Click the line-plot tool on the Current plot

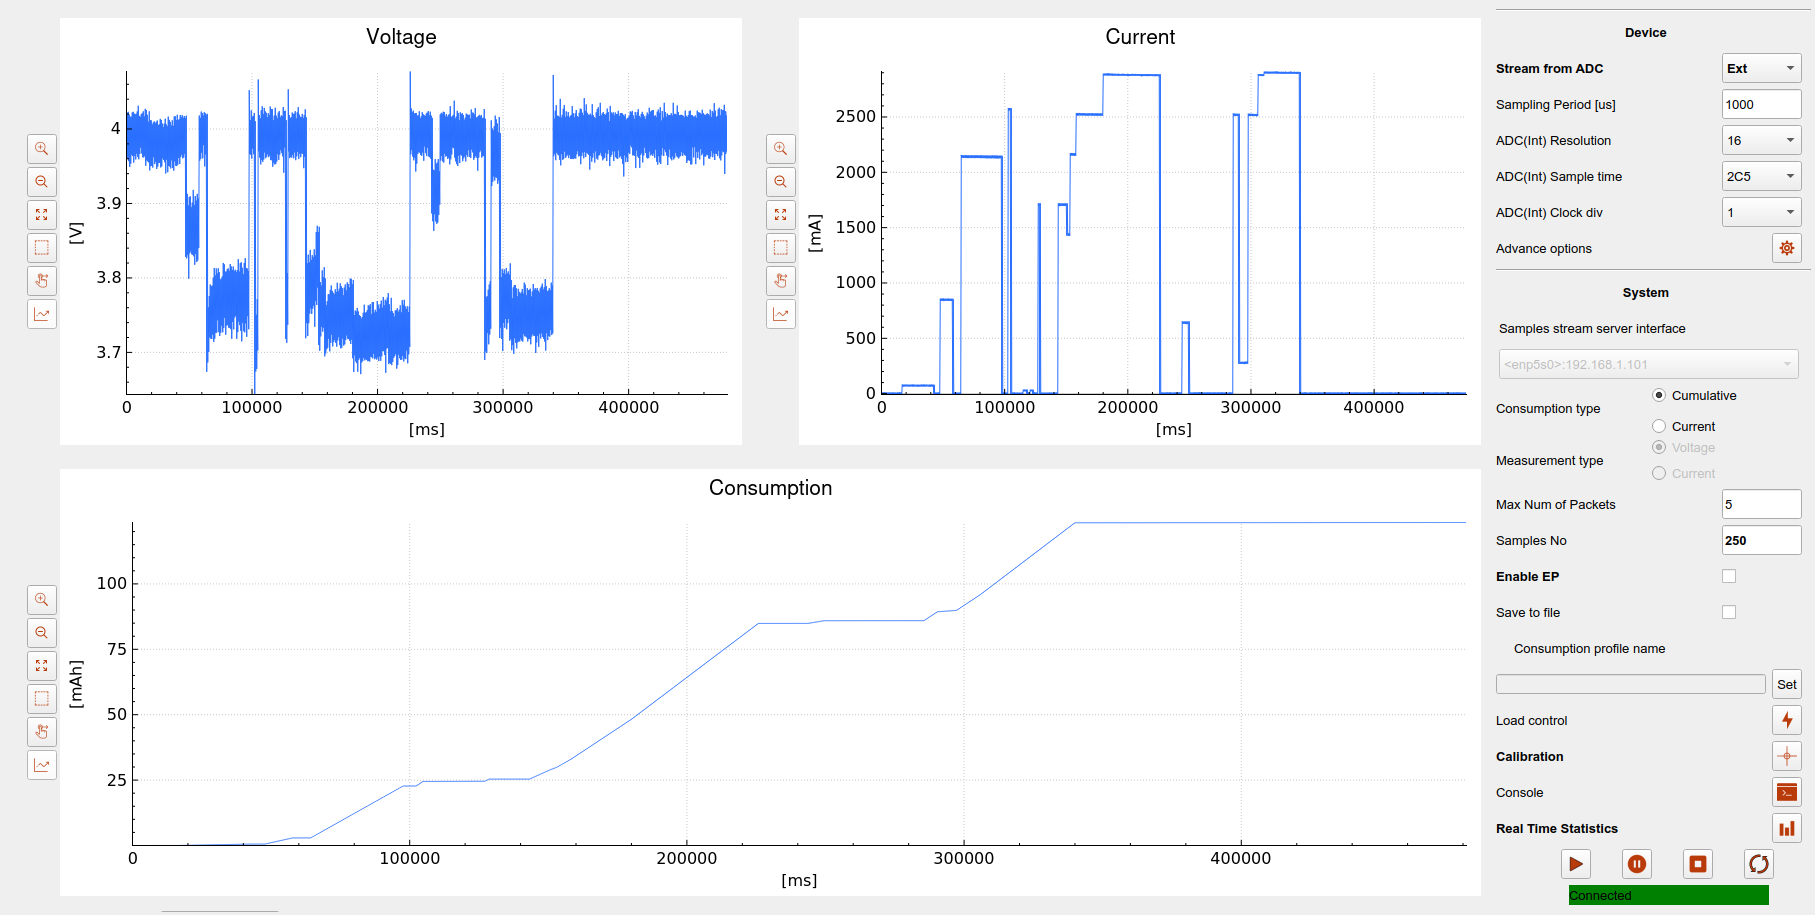pos(780,313)
